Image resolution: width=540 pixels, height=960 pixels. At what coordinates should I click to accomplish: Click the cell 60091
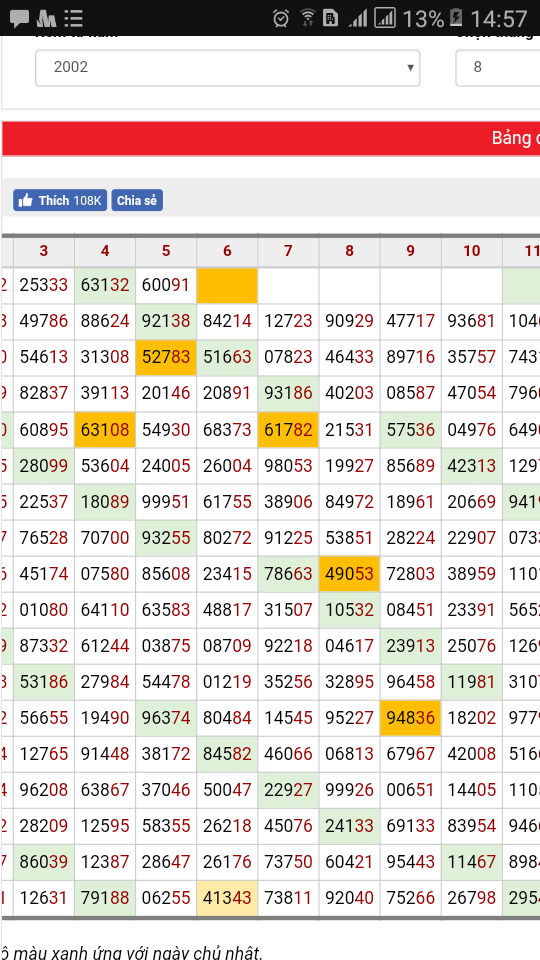(x=166, y=285)
